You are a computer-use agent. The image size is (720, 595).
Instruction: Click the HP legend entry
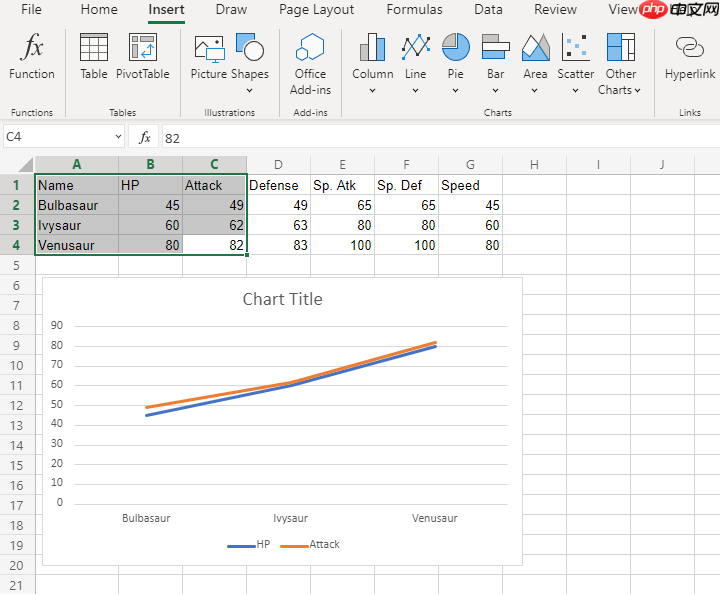click(248, 544)
